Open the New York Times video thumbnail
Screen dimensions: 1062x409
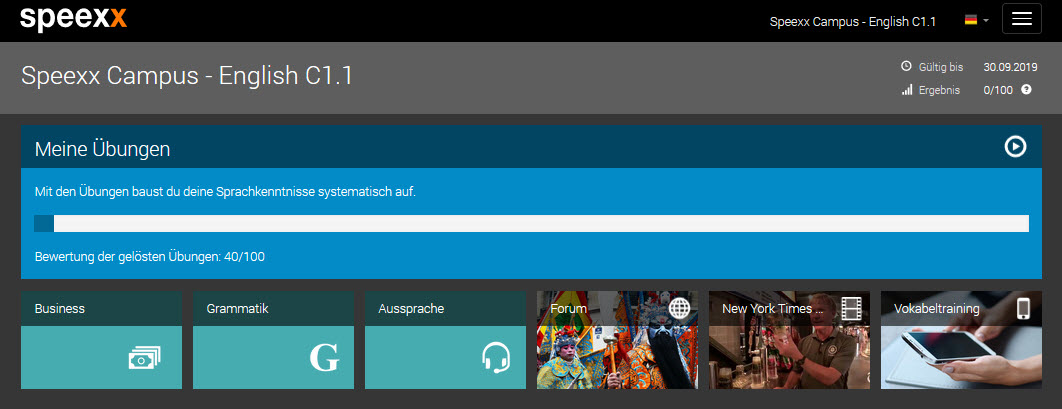[789, 340]
